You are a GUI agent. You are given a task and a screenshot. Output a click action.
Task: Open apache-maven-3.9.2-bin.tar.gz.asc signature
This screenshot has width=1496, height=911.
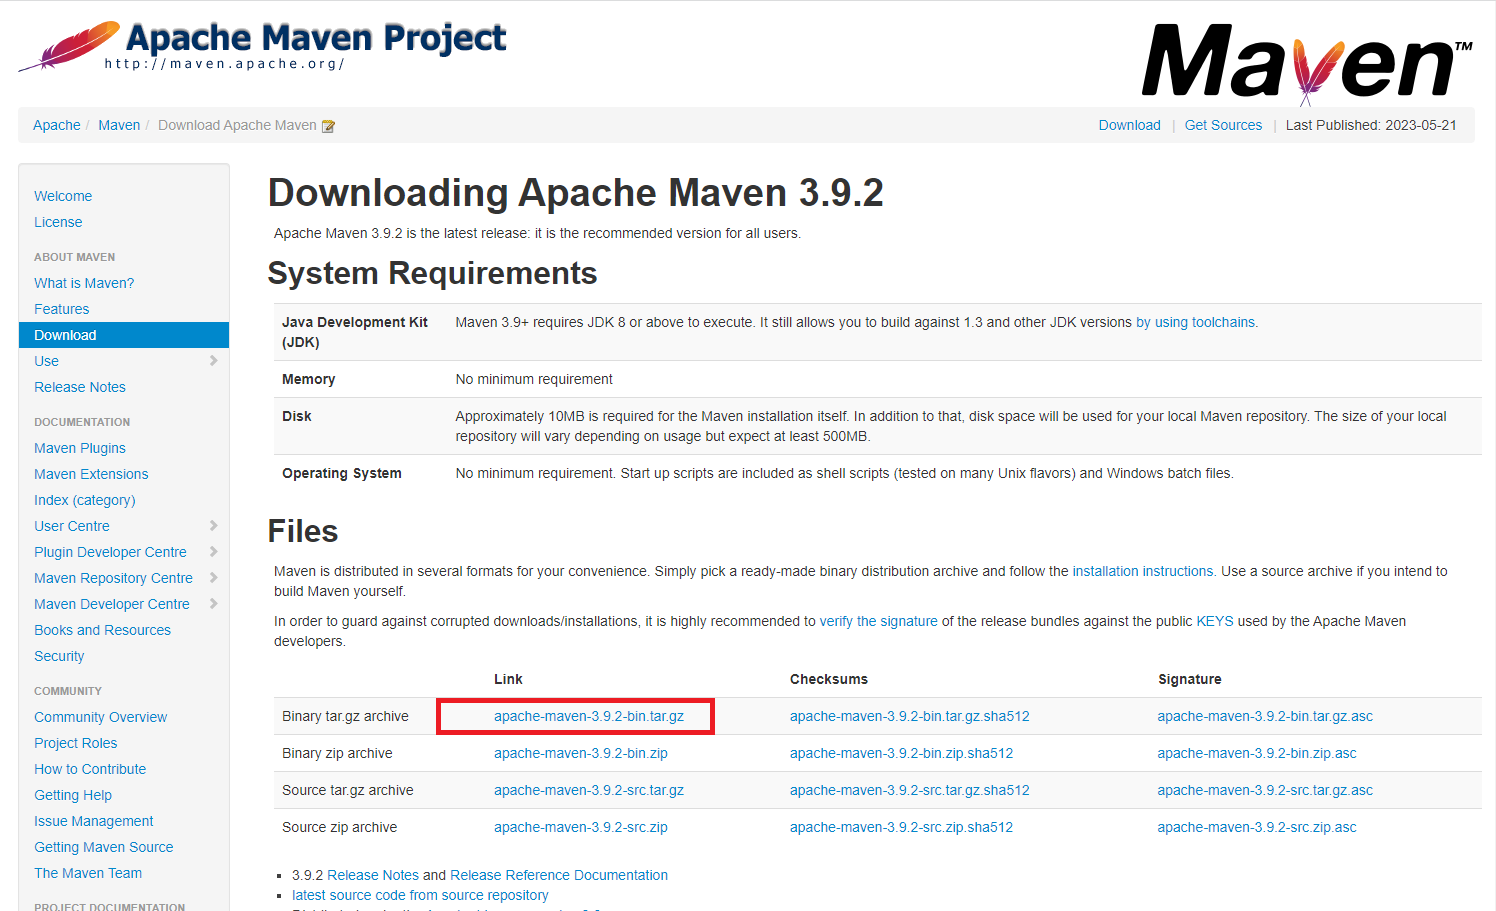click(x=1265, y=716)
